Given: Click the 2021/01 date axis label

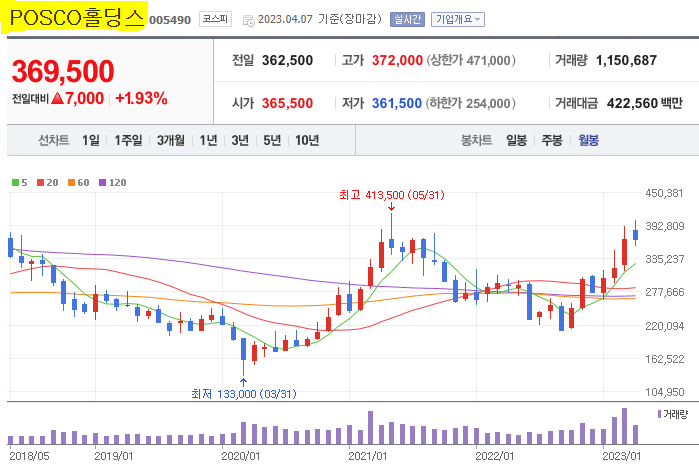Looking at the screenshot, I should tap(367, 456).
